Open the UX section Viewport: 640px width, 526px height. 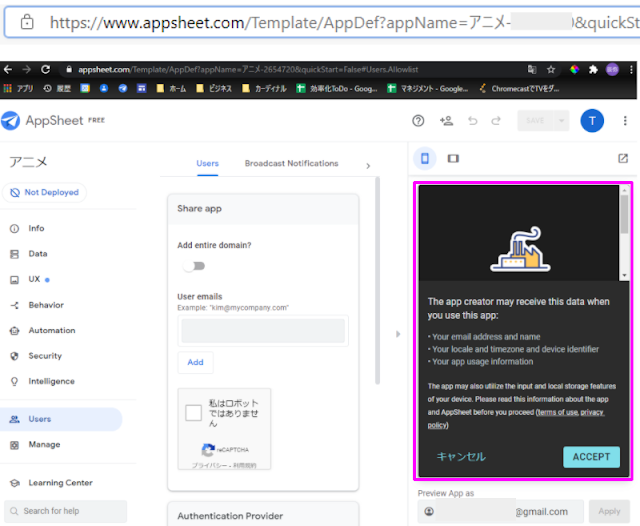pos(34,280)
